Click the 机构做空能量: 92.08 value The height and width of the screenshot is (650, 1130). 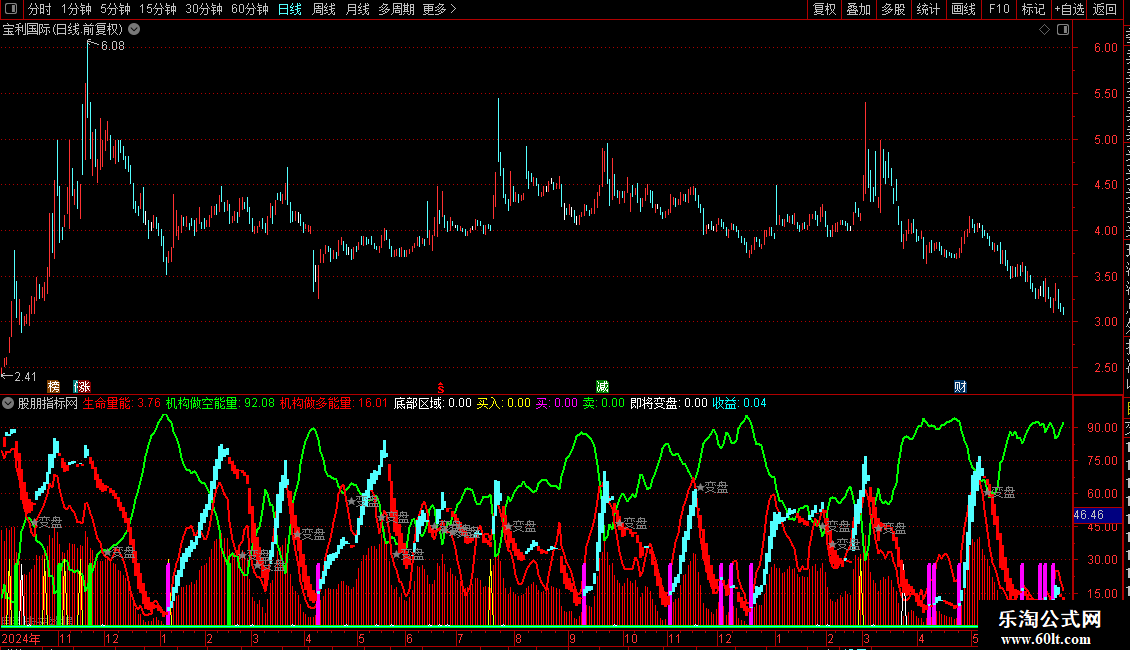pos(221,404)
